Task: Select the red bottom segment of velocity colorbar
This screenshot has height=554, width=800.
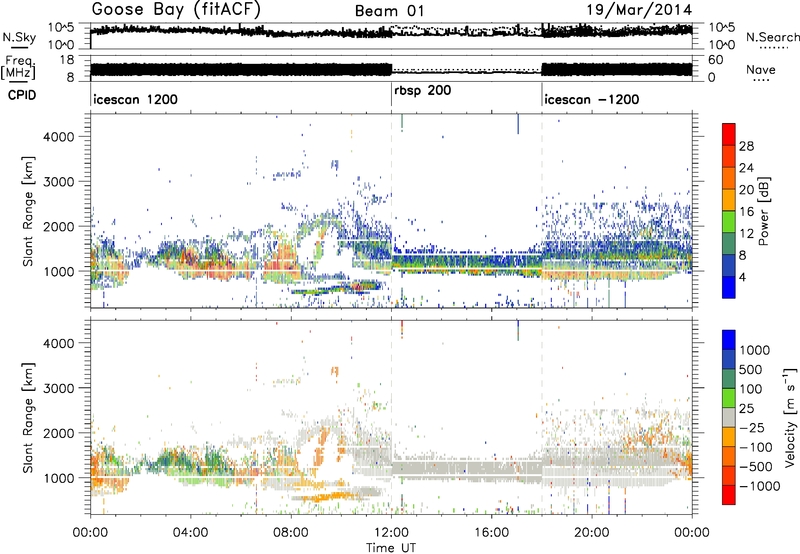Action: 729,495
